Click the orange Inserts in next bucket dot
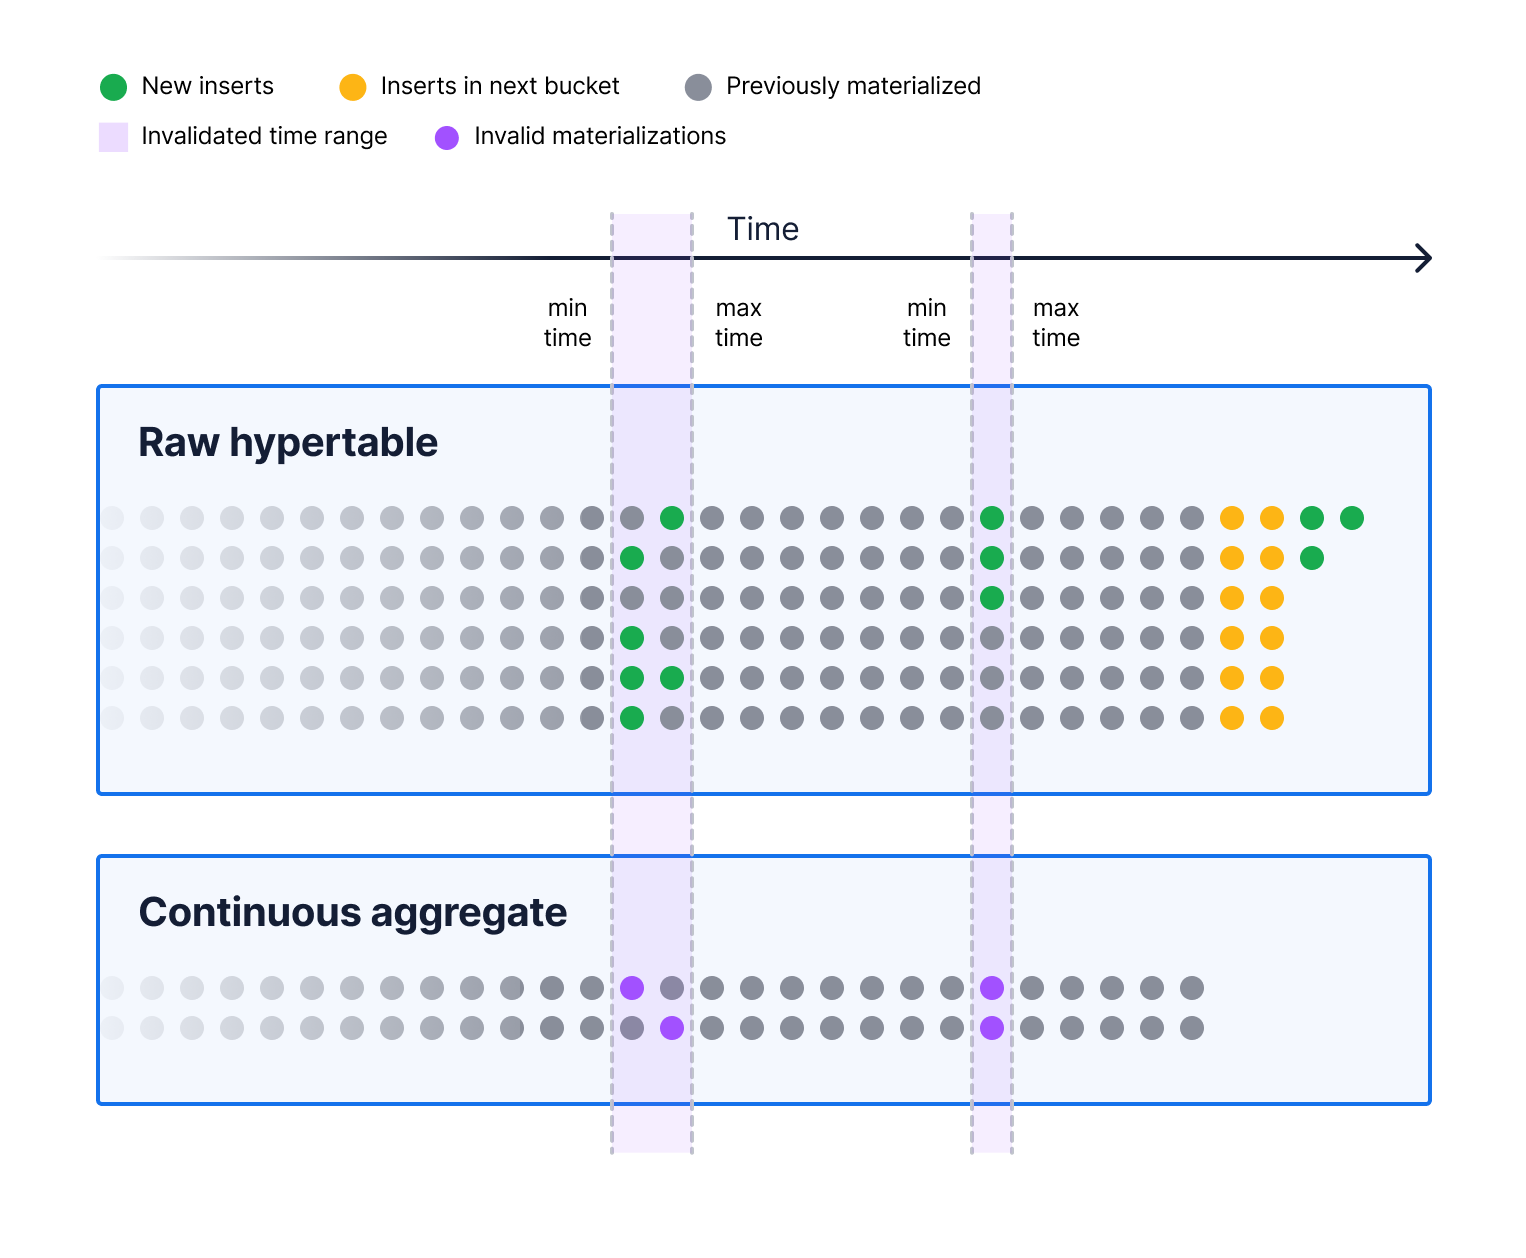The width and height of the screenshot is (1526, 1258). click(353, 87)
